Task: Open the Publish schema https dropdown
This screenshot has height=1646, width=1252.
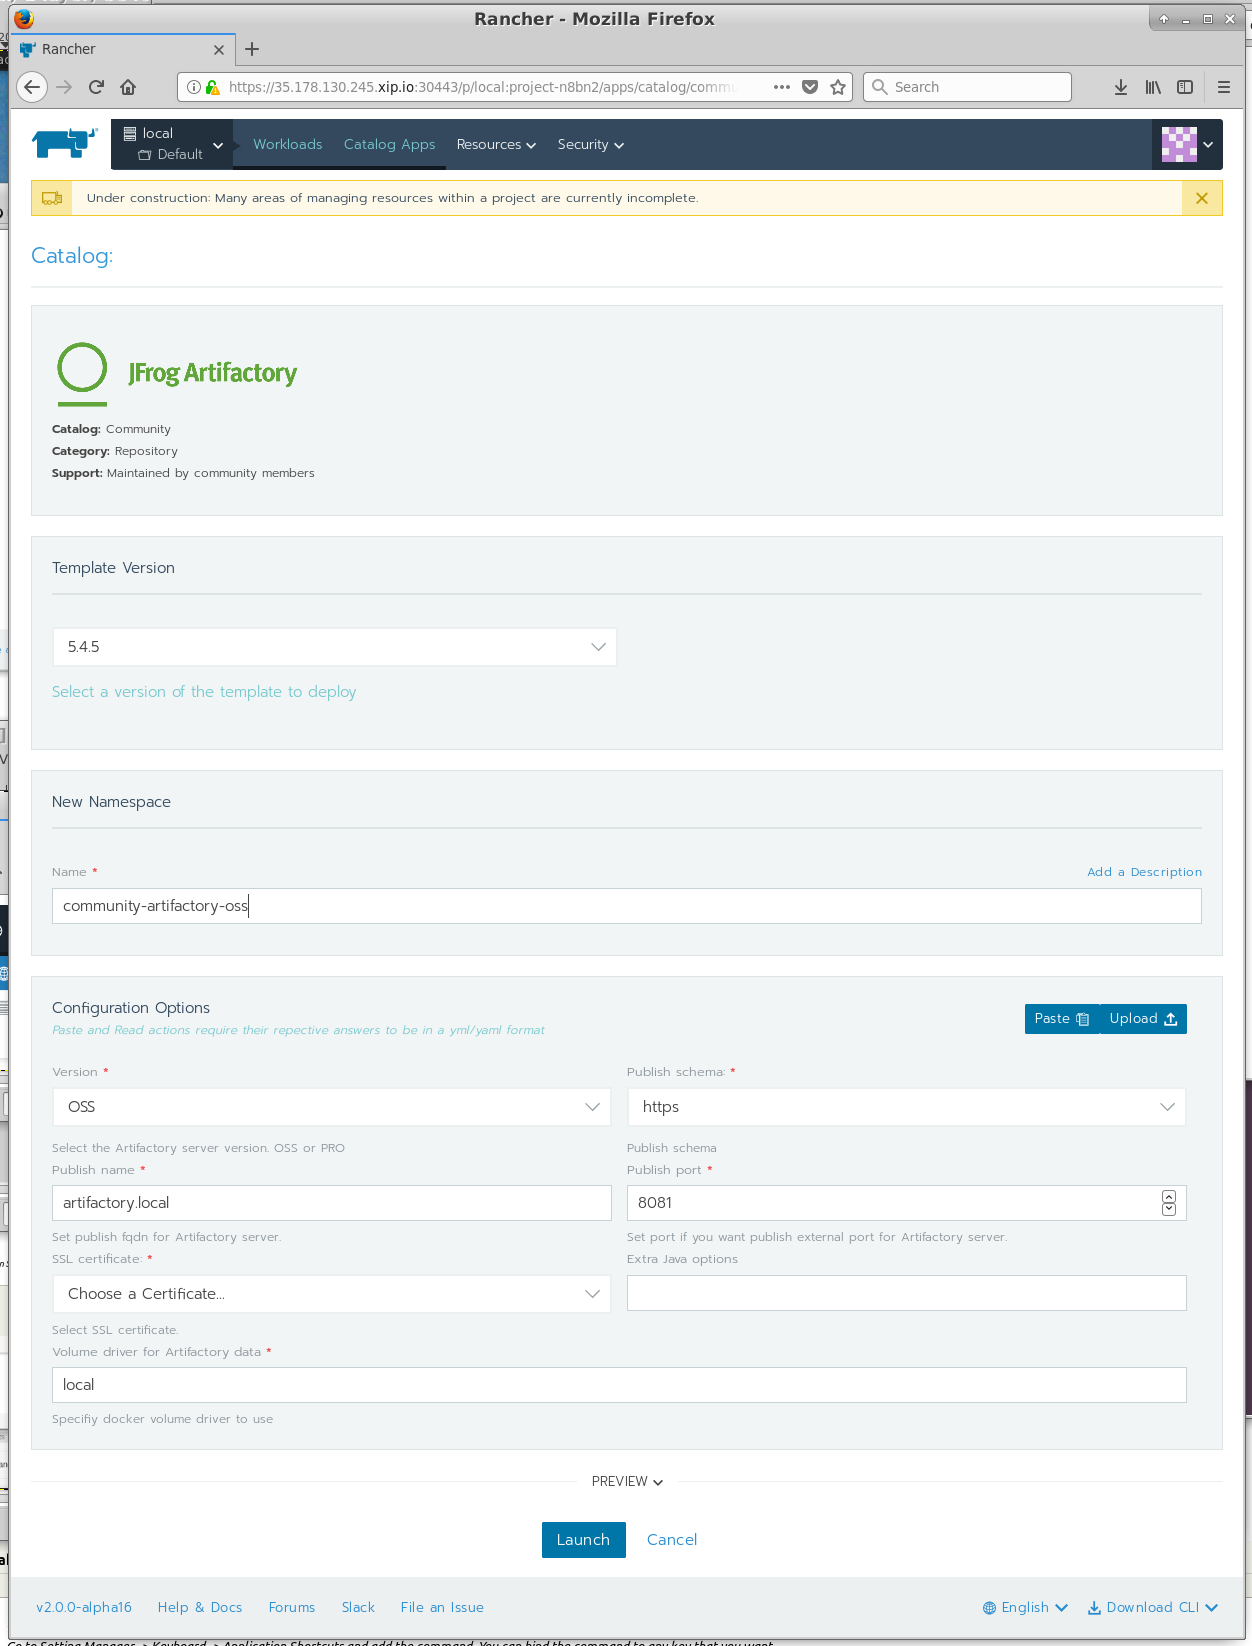Action: [x=906, y=1107]
